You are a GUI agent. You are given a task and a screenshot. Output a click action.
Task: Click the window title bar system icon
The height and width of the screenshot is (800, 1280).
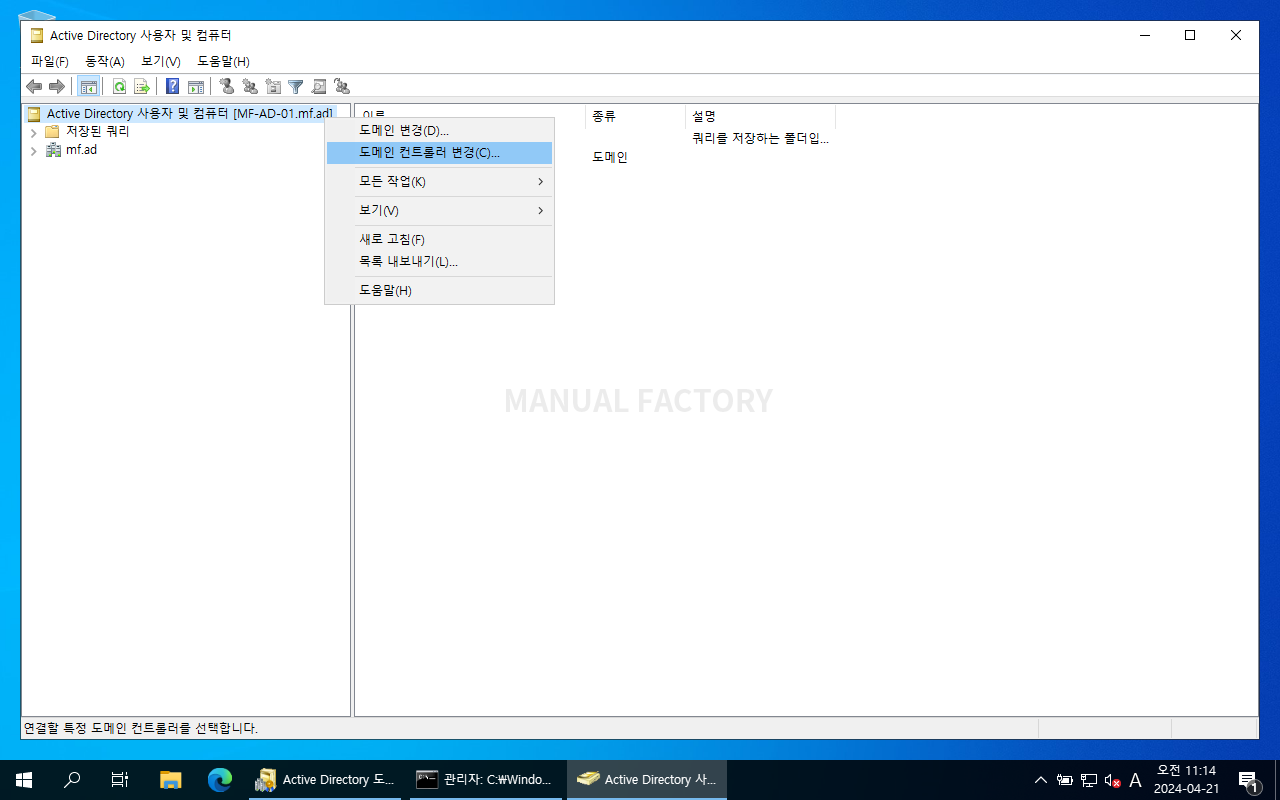pos(37,36)
